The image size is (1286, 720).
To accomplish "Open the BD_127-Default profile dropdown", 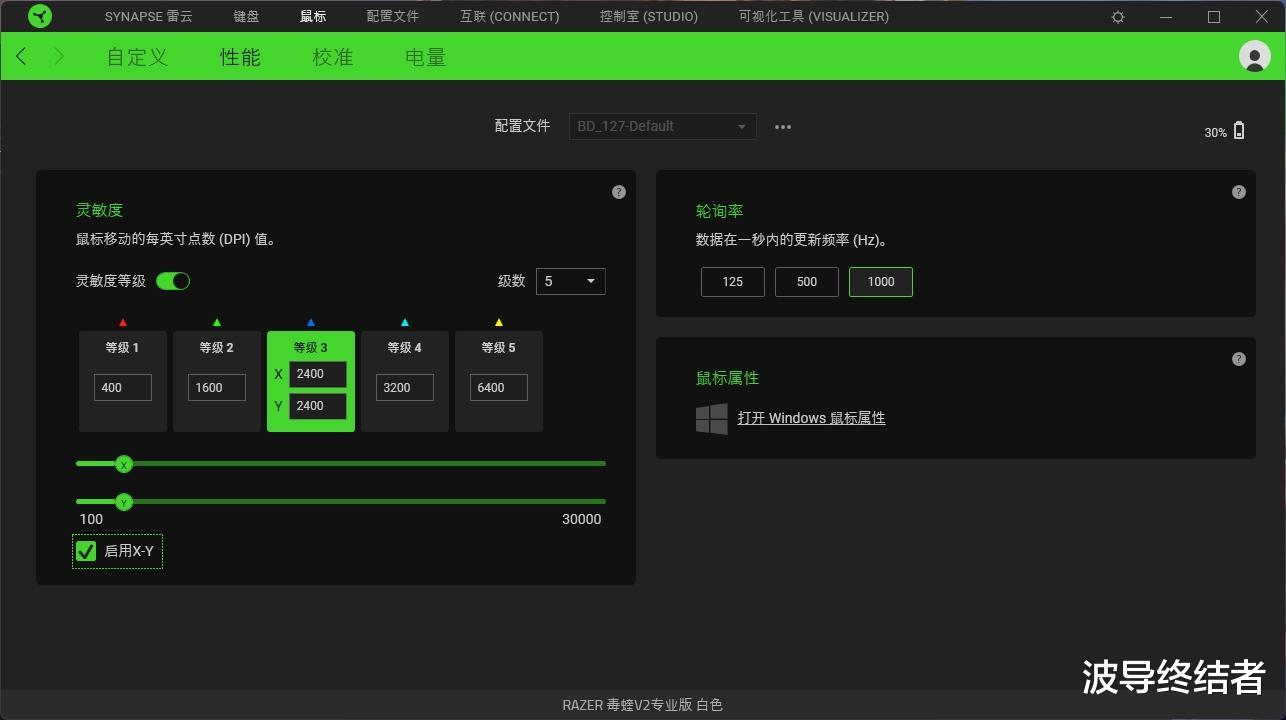I will 661,126.
